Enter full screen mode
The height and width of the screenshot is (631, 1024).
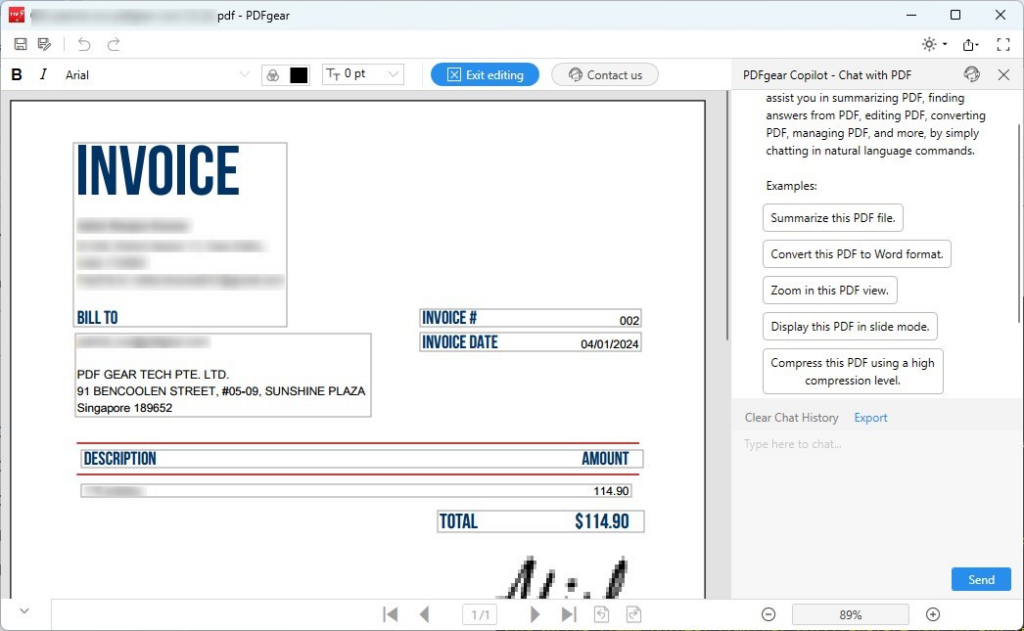click(x=1003, y=44)
